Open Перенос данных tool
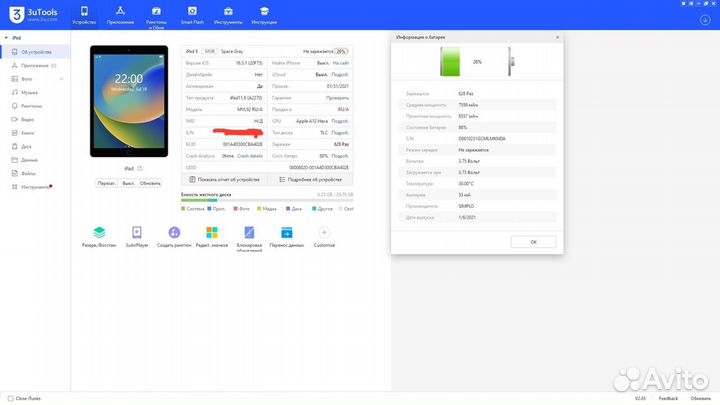Viewport: 720px width, 405px height. tap(287, 237)
